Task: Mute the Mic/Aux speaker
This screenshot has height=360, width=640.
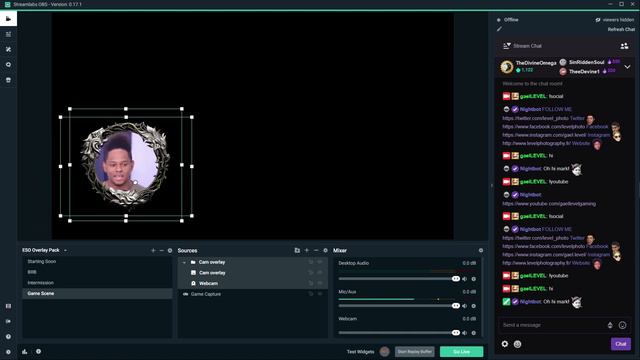Action: [x=464, y=306]
